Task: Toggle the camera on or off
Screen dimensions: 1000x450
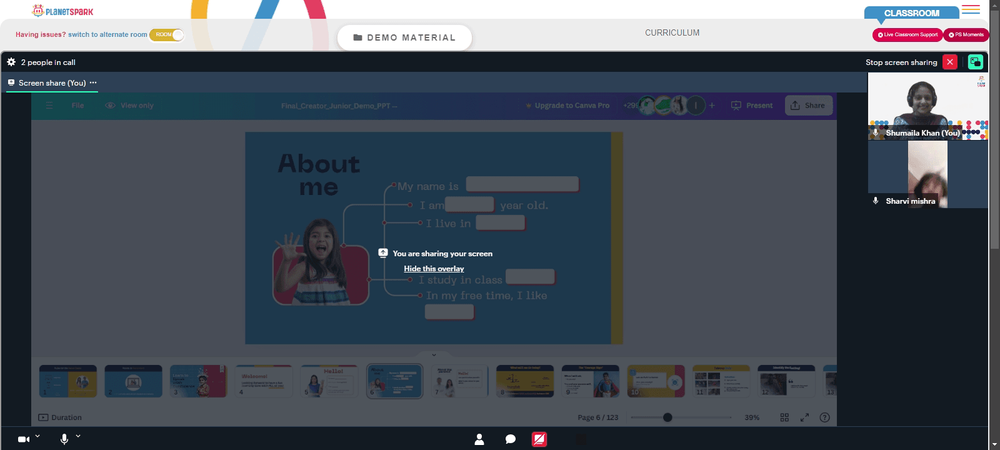Action: 24,440
